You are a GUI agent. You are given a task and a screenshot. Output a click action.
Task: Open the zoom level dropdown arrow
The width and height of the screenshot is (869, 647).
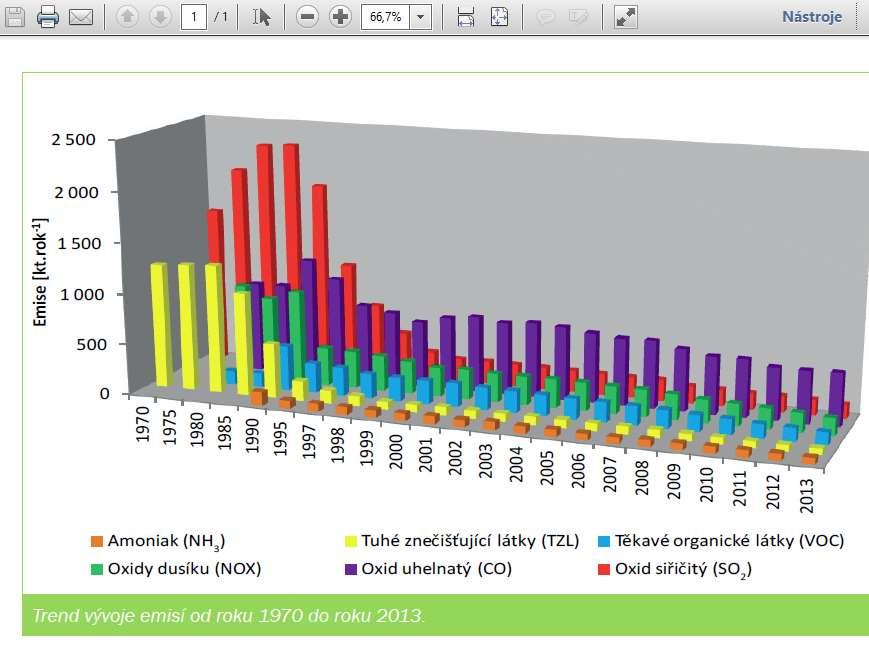[x=421, y=17]
